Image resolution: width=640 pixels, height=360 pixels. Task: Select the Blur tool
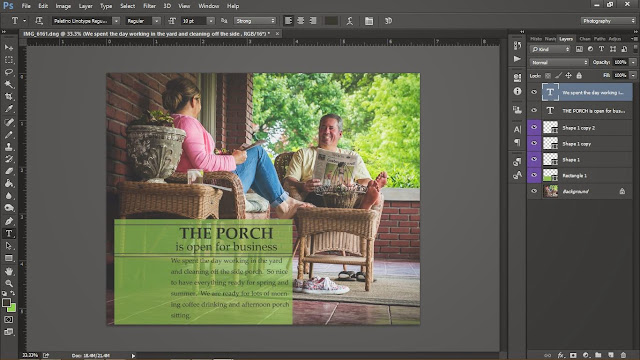pyautogui.click(x=9, y=196)
